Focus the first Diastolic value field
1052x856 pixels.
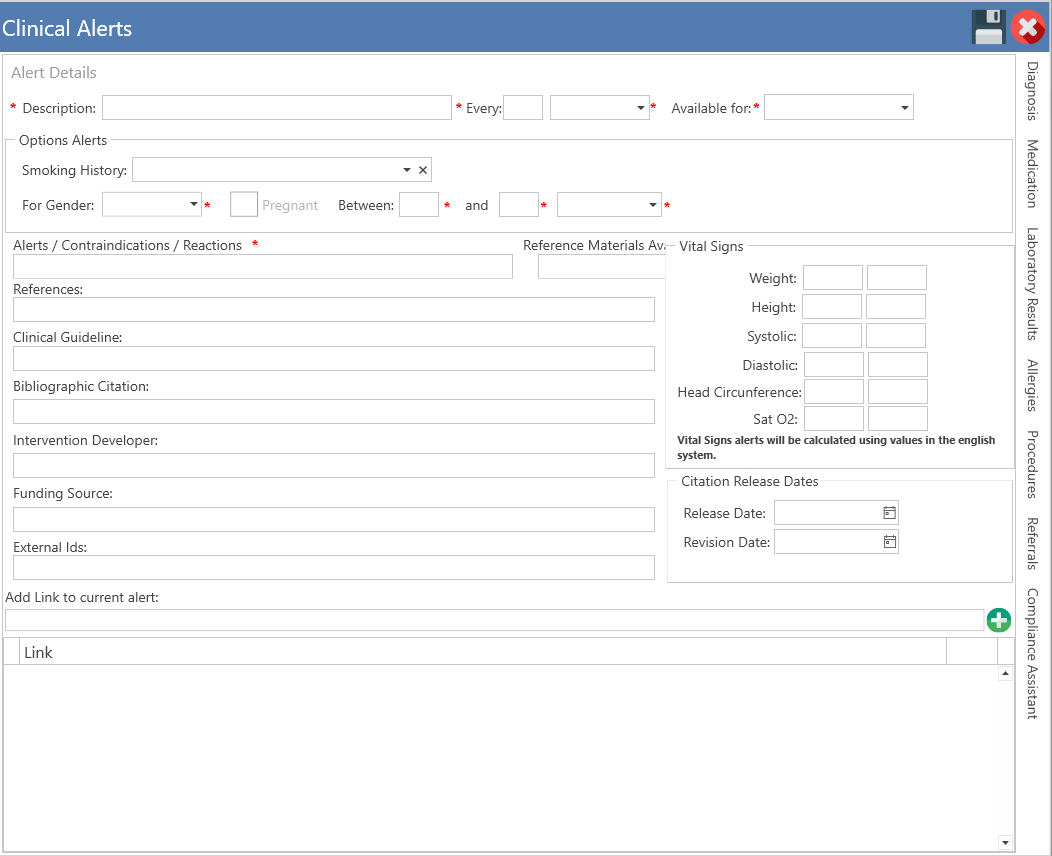coord(834,364)
